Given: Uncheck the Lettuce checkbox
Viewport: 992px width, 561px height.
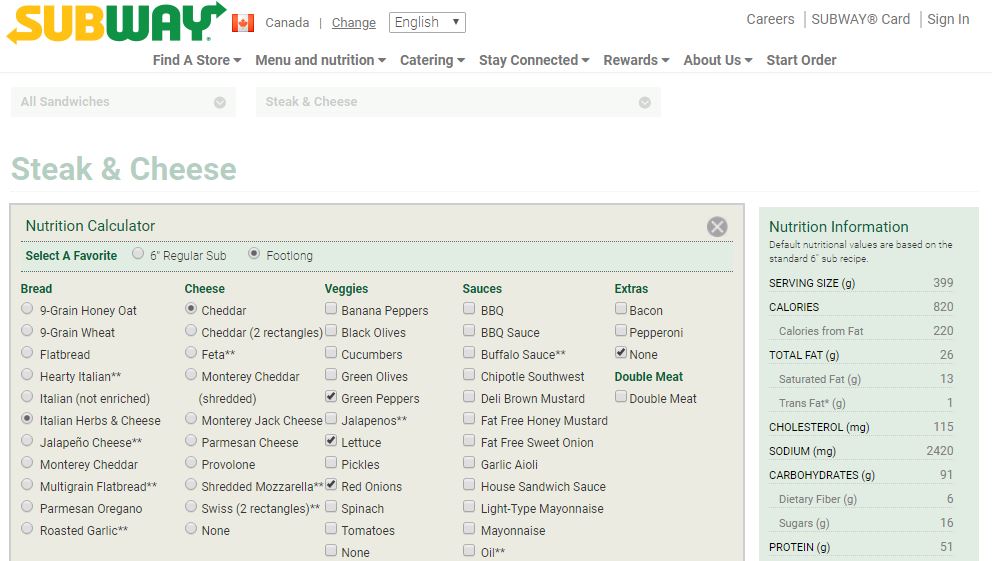Looking at the screenshot, I should pyautogui.click(x=331, y=441).
